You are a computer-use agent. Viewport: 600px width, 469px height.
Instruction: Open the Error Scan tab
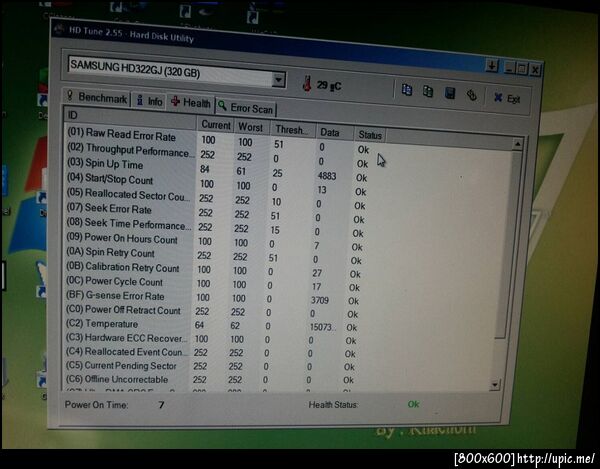(x=246, y=108)
